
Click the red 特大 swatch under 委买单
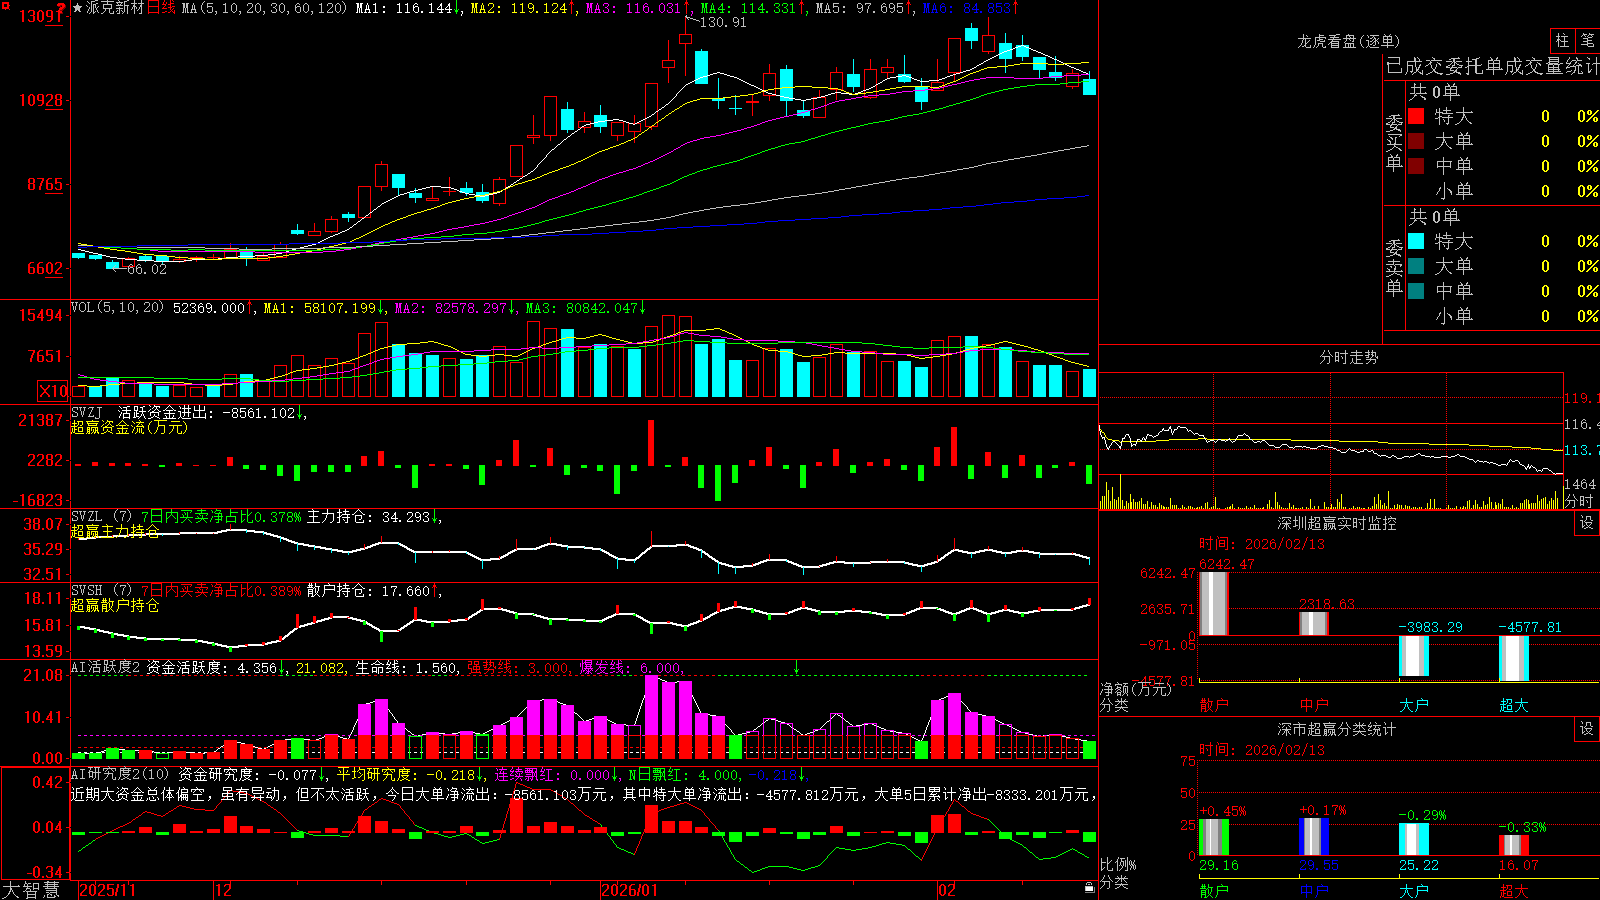click(1416, 116)
